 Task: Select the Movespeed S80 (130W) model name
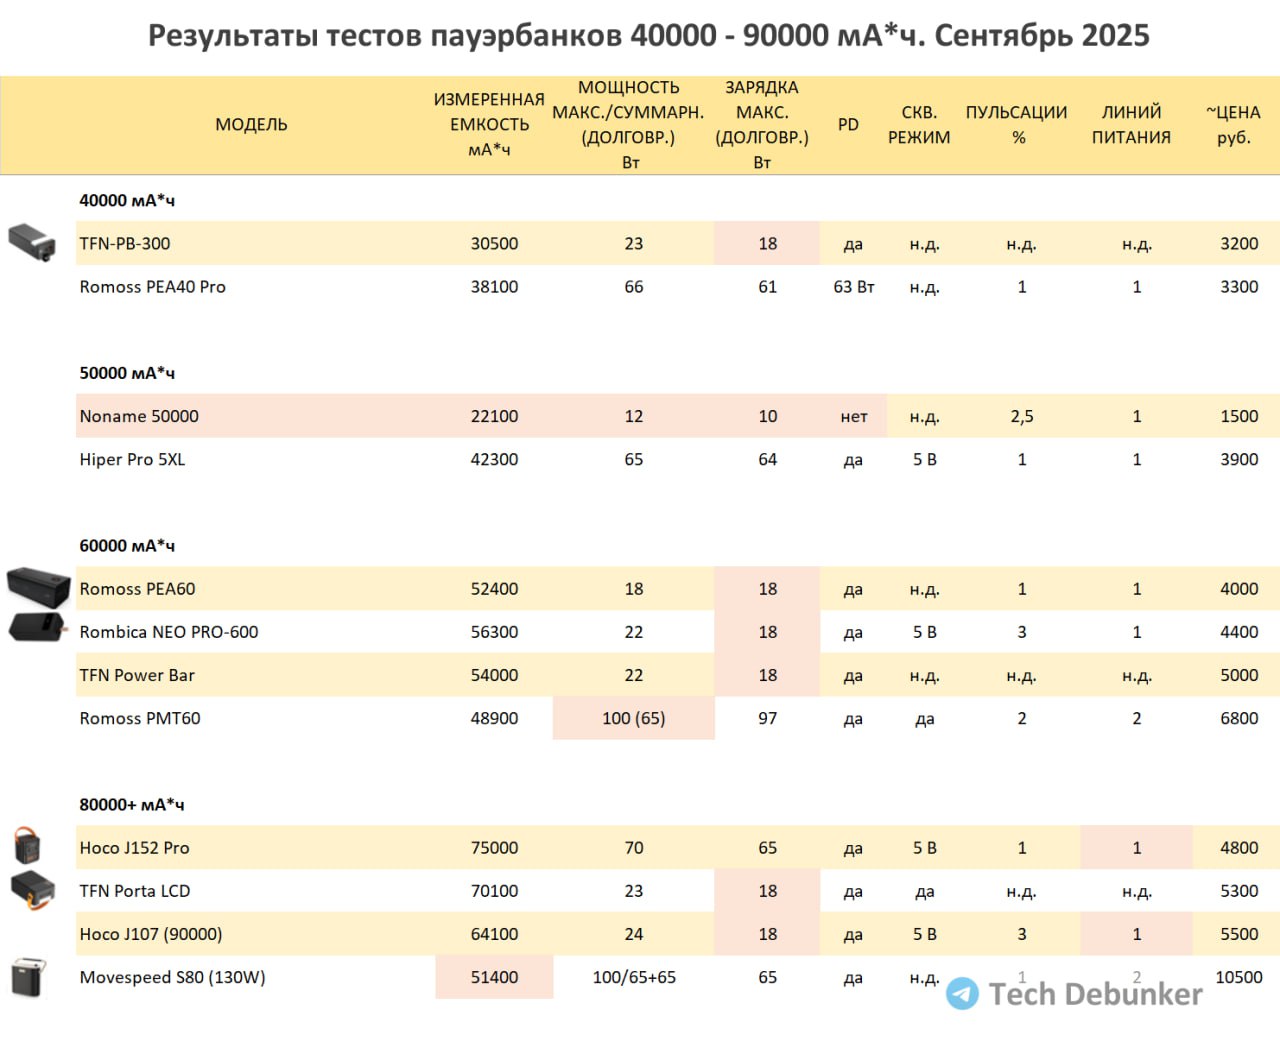pos(173,977)
